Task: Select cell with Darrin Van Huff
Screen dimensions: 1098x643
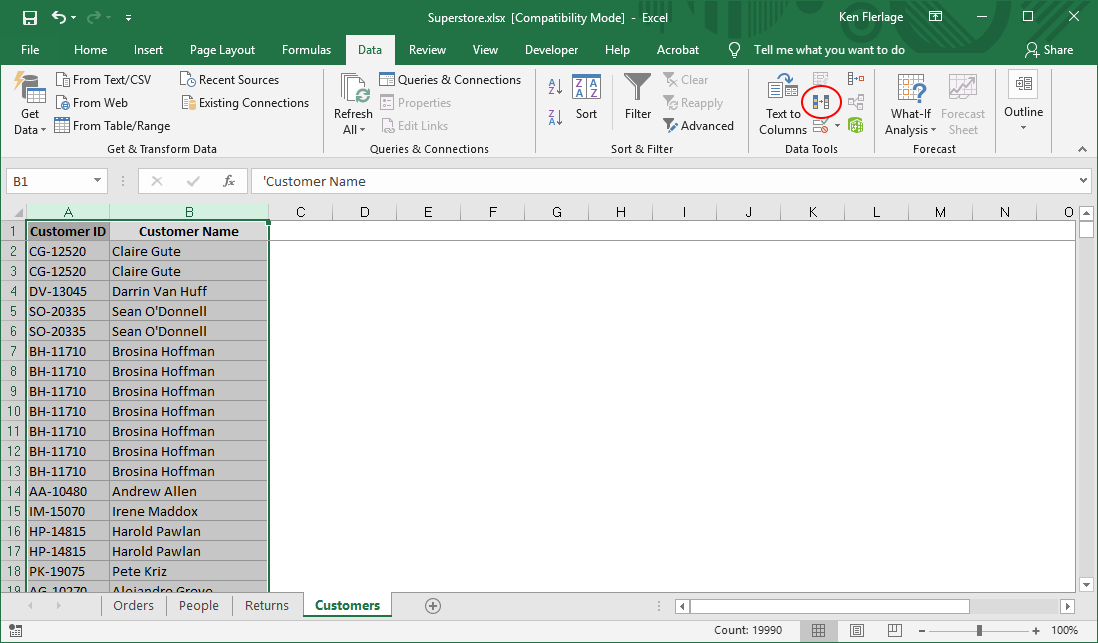Action: tap(188, 291)
